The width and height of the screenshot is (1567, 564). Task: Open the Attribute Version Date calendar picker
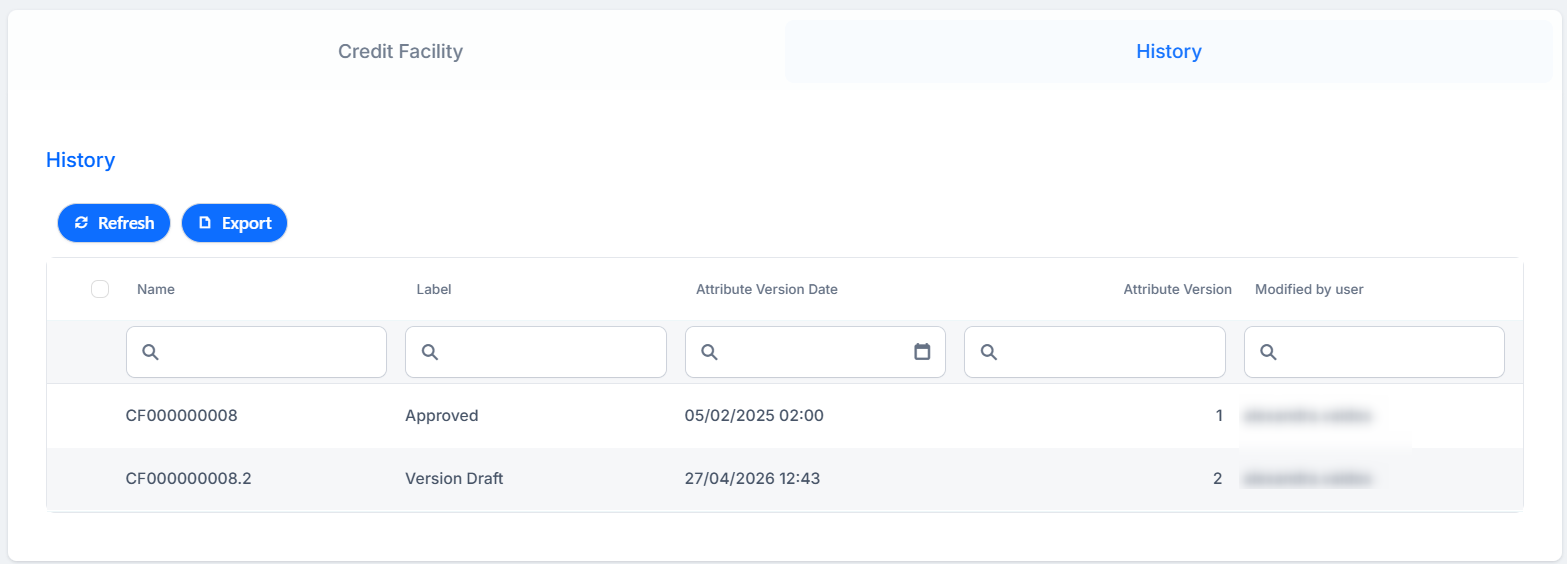coord(922,351)
